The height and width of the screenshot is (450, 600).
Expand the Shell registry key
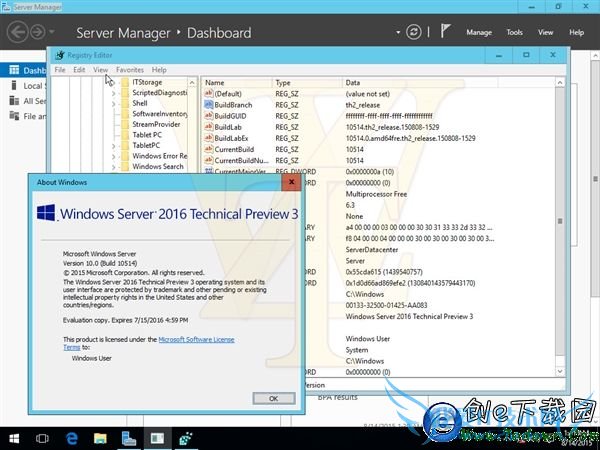pos(113,103)
